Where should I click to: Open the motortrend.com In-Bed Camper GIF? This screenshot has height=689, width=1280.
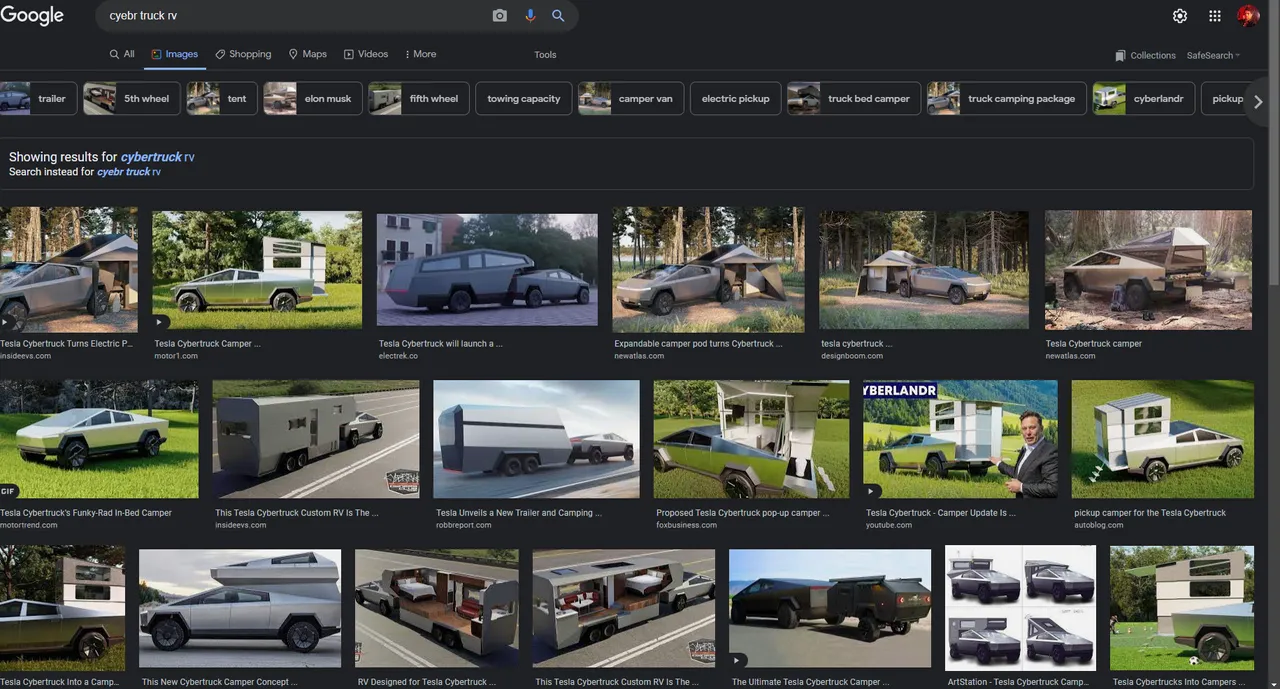(99, 439)
